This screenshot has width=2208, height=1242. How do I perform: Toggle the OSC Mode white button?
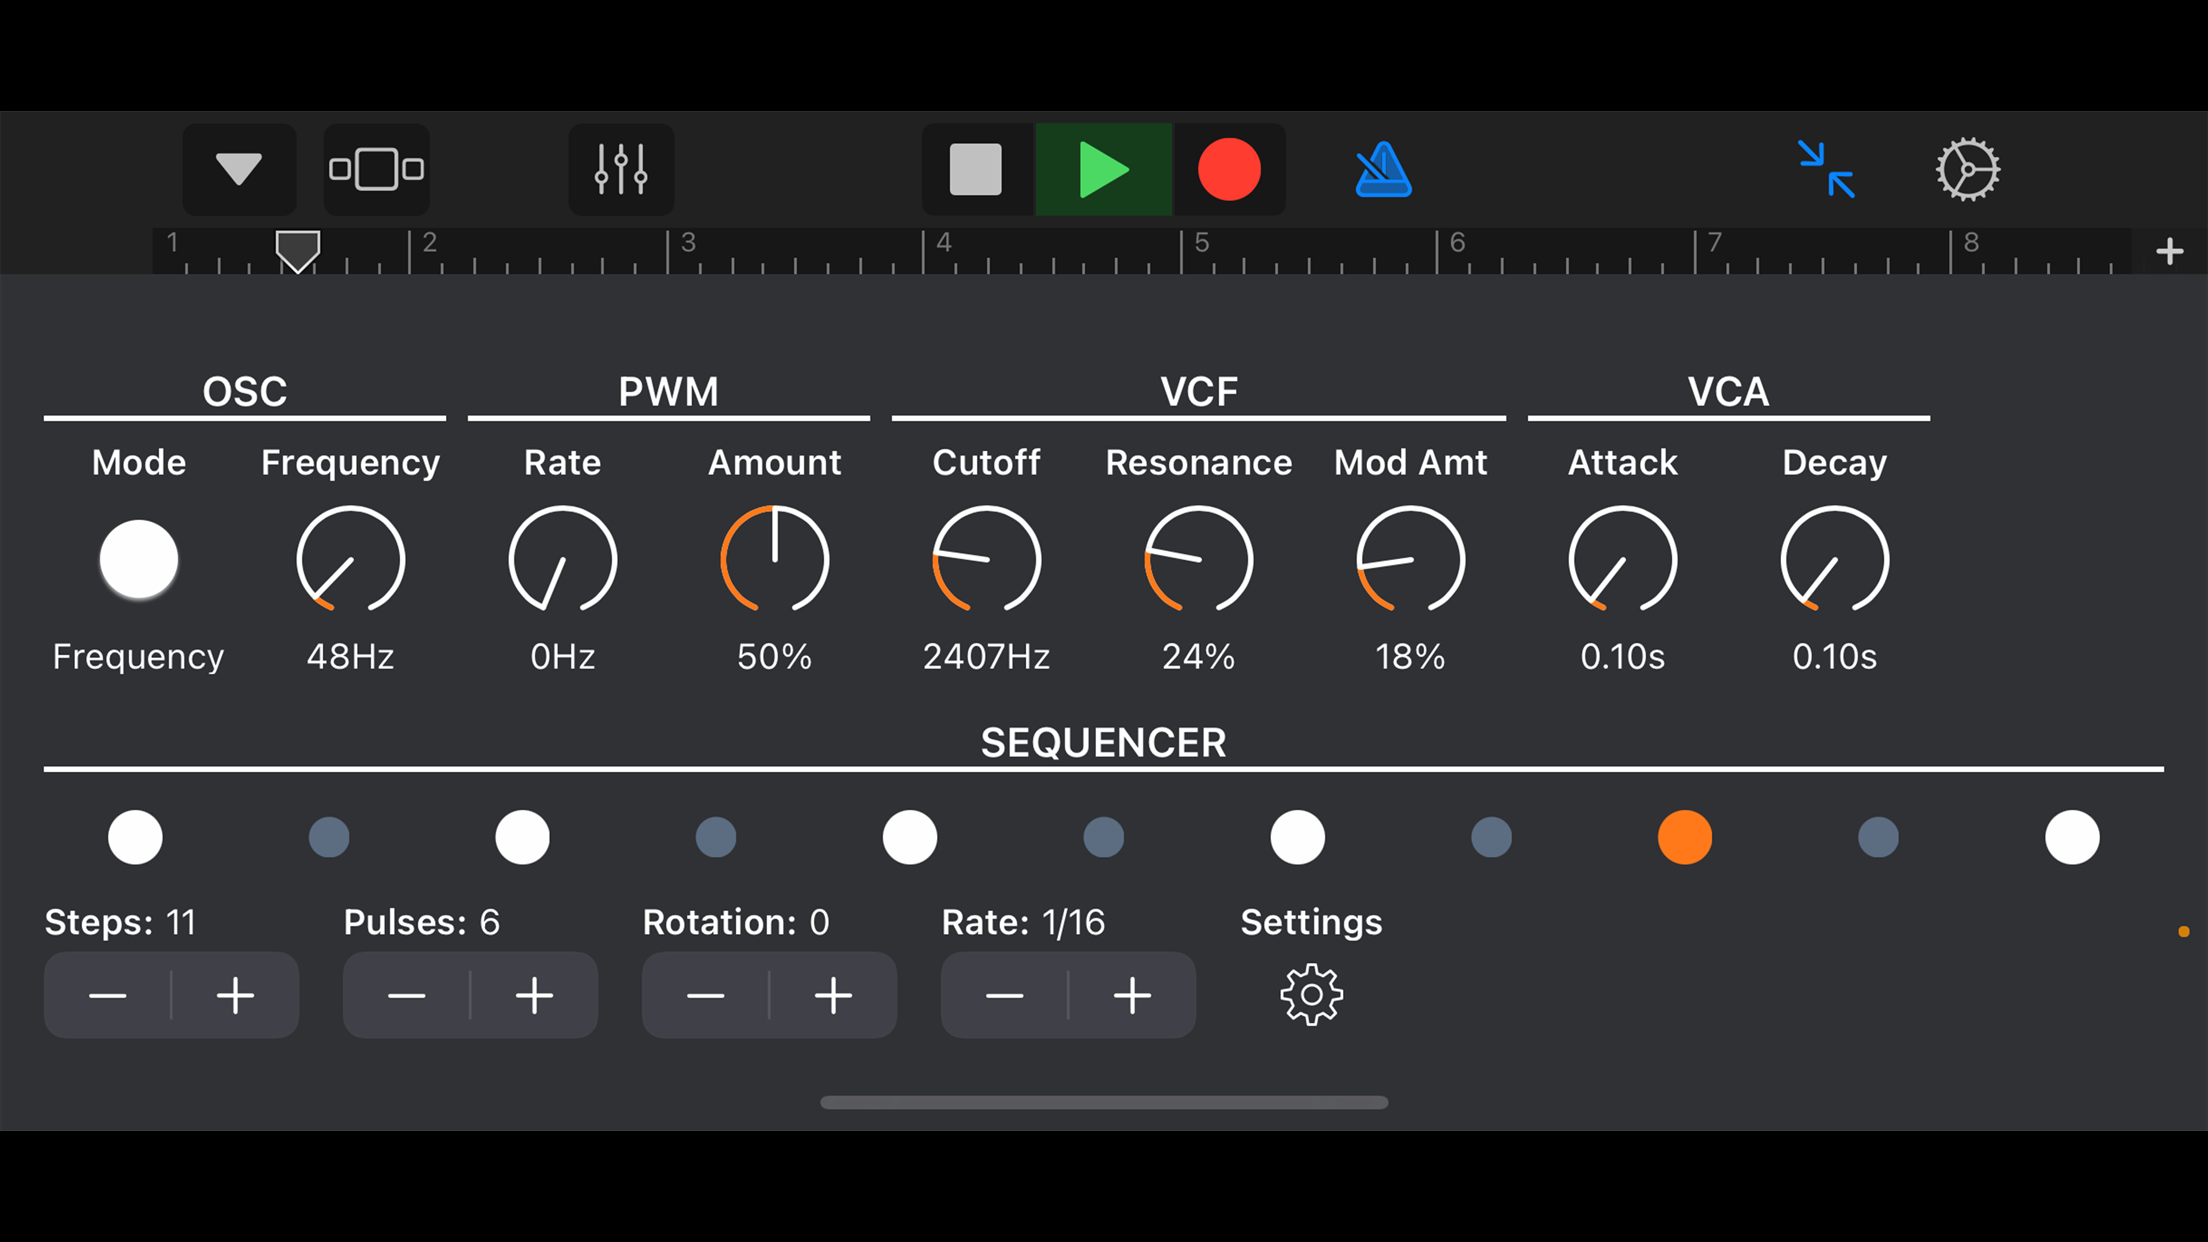point(139,559)
